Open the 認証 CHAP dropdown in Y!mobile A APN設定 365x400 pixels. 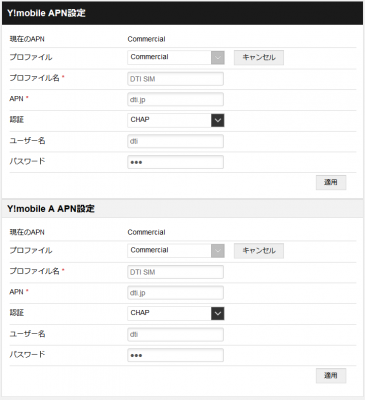pos(176,313)
